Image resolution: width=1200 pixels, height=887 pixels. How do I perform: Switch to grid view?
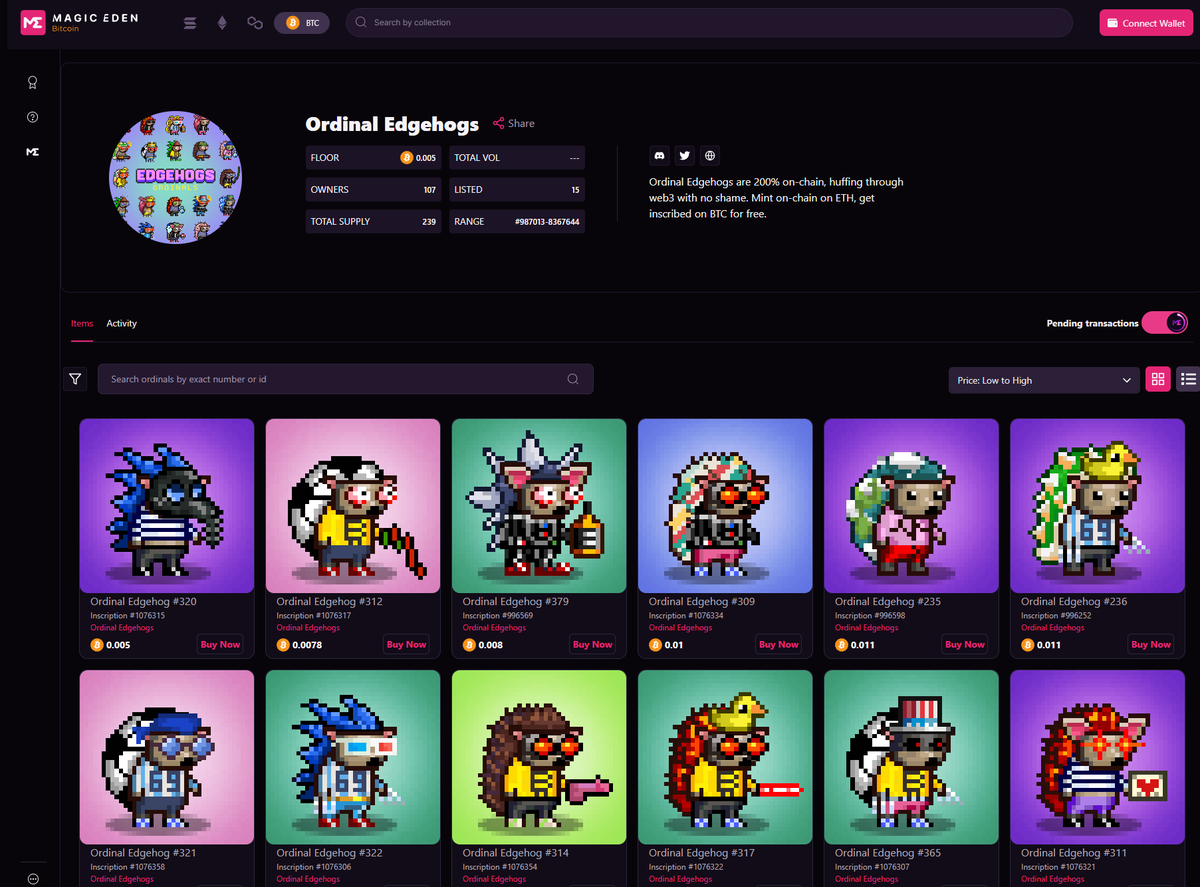pyautogui.click(x=1158, y=379)
